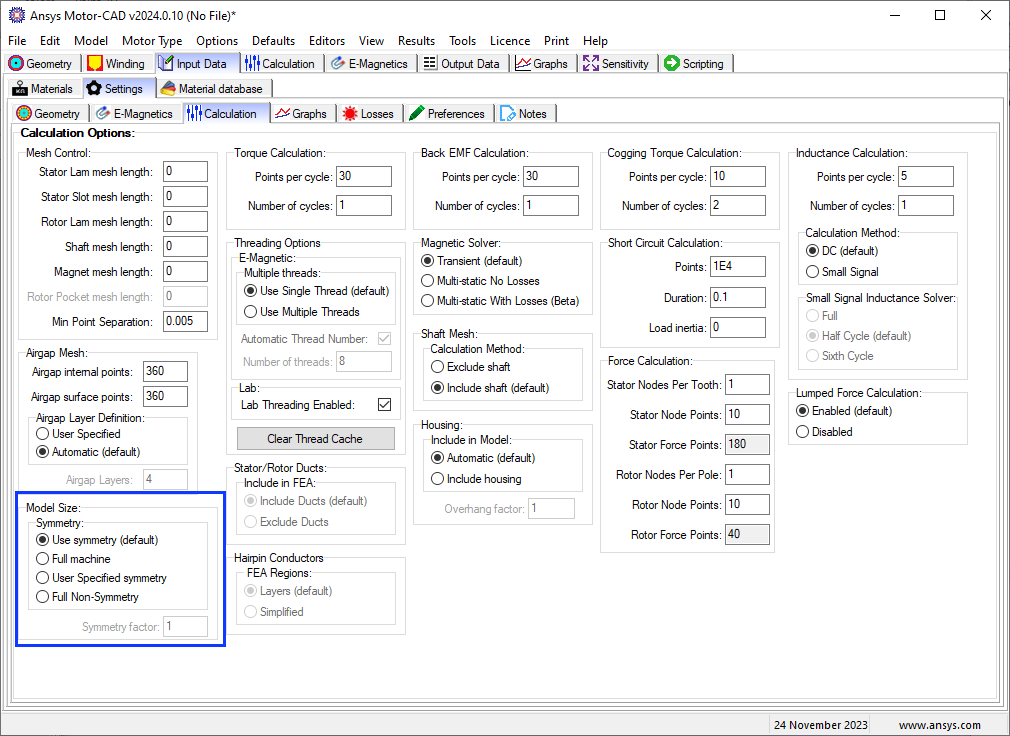Image resolution: width=1010 pixels, height=736 pixels.
Task: Open the Motor Type menu
Action: tap(152, 41)
